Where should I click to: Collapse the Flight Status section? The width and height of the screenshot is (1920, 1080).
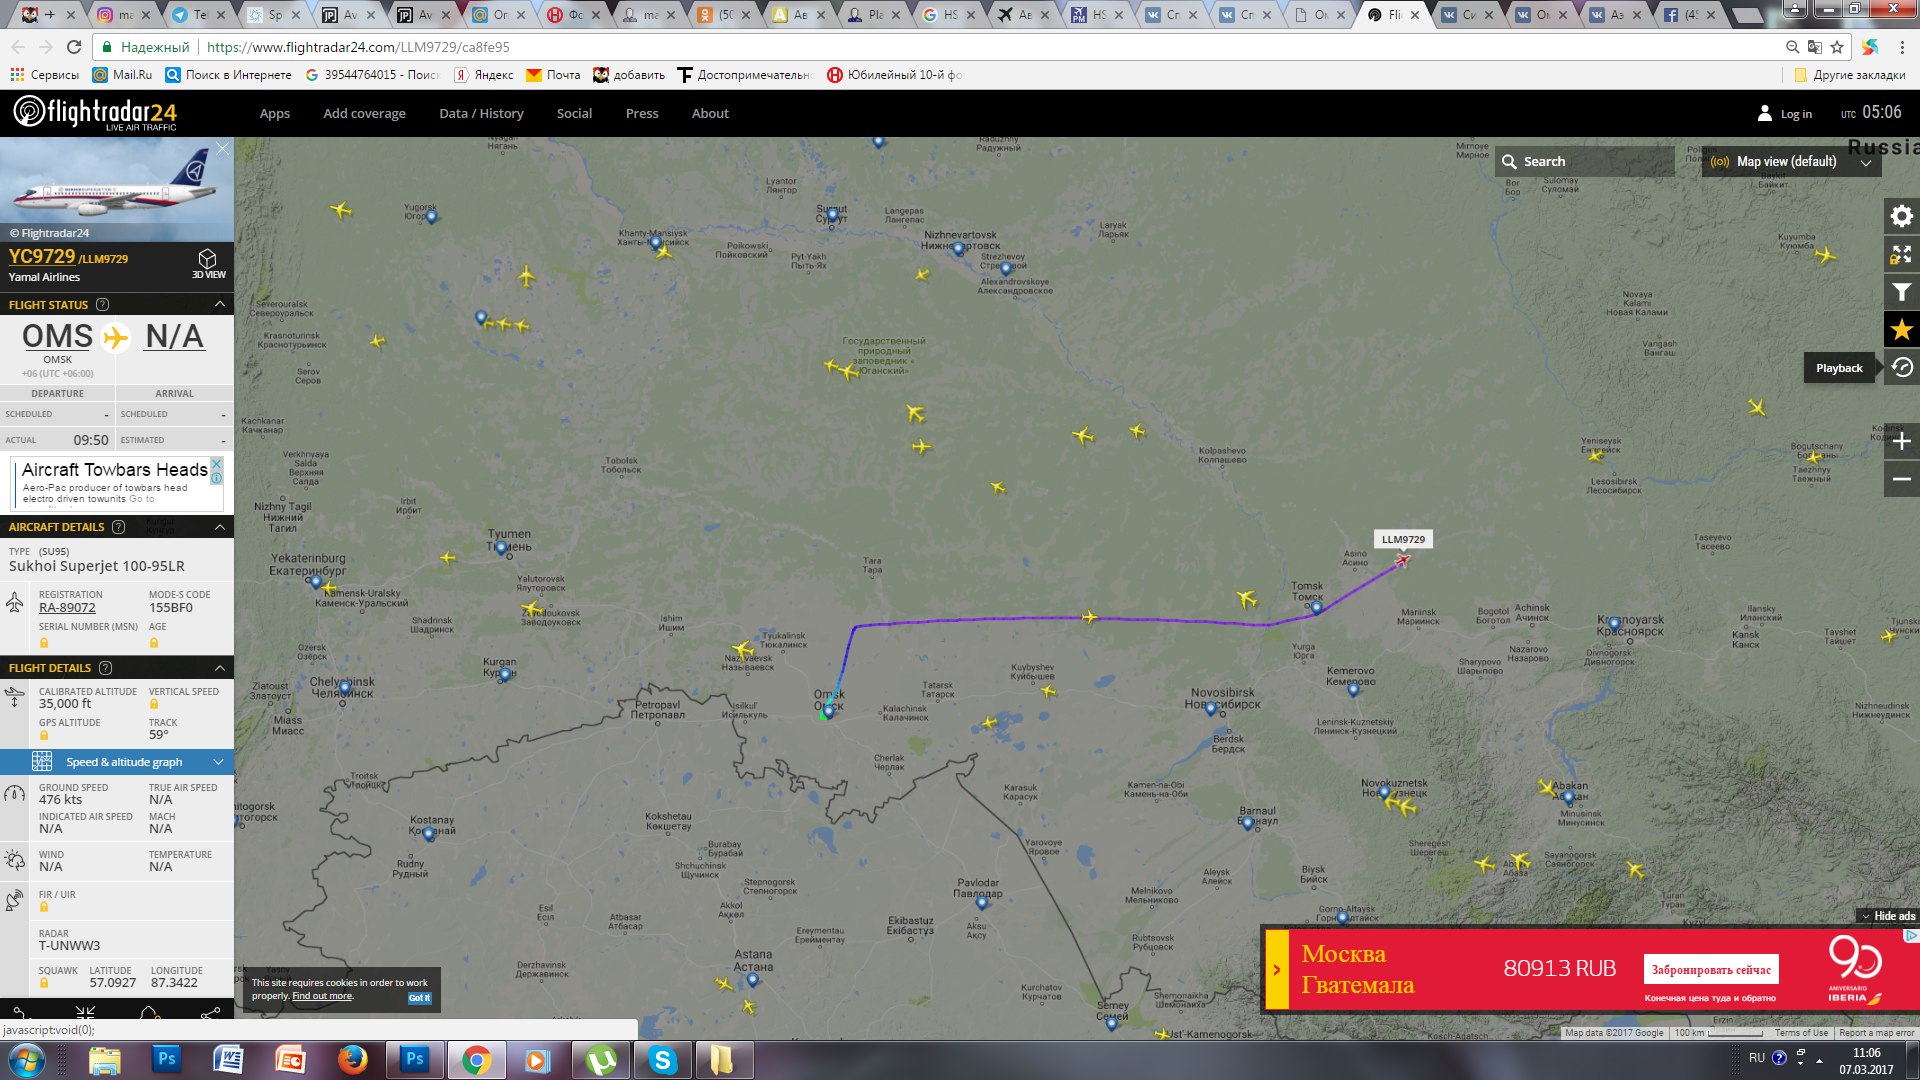pyautogui.click(x=220, y=304)
